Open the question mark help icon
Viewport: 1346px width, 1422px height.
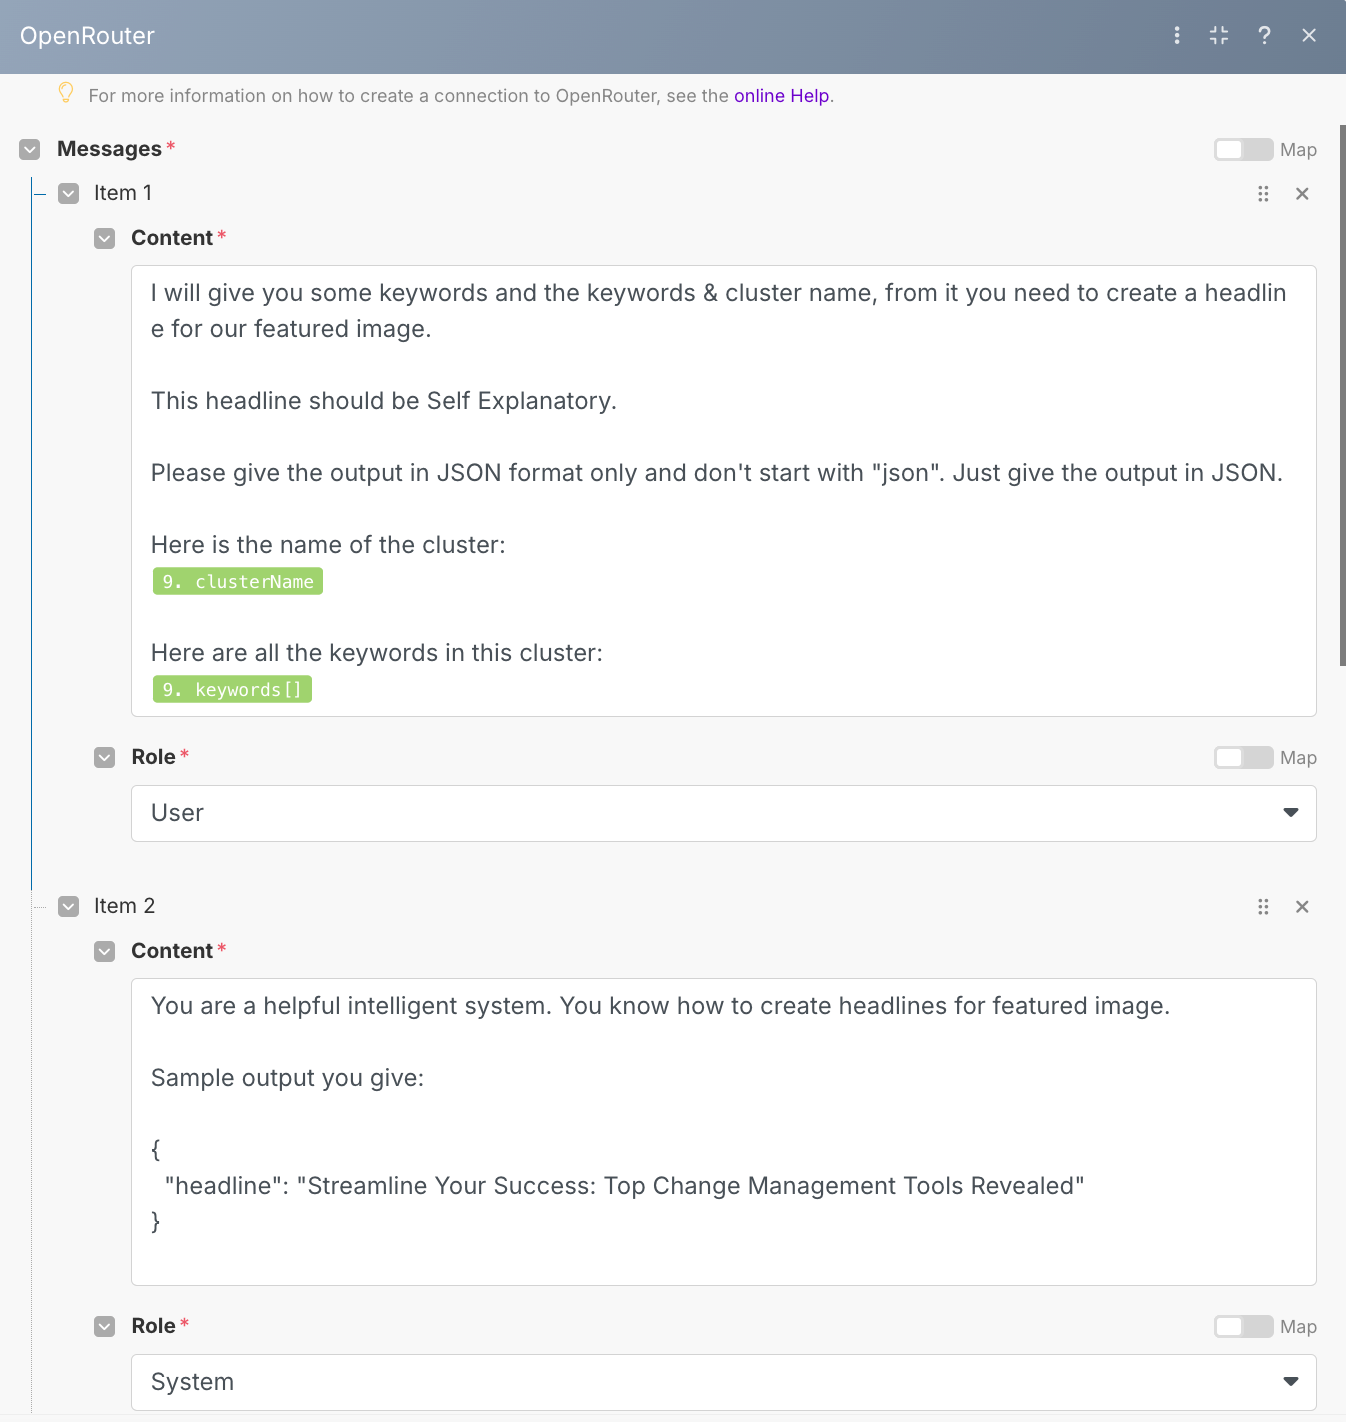point(1264,36)
